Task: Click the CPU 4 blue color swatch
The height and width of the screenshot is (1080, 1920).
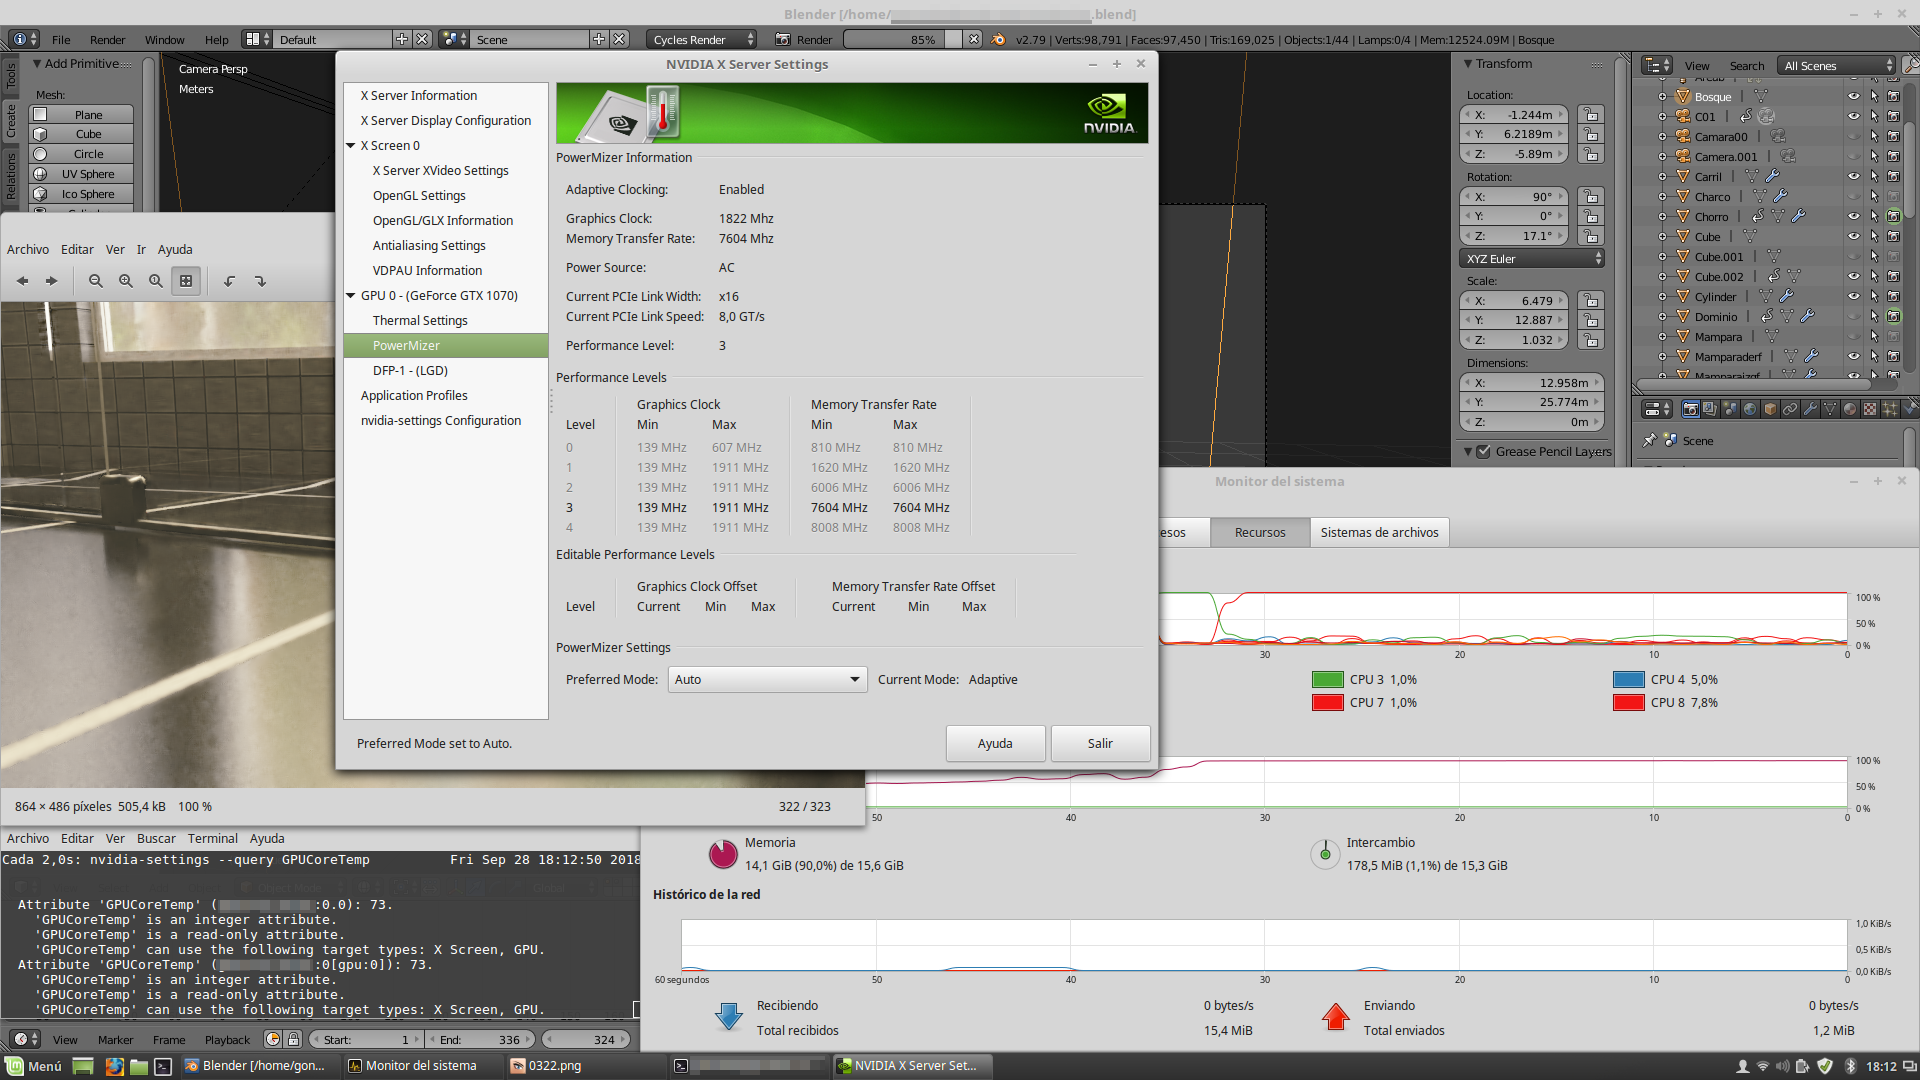Action: tap(1629, 680)
